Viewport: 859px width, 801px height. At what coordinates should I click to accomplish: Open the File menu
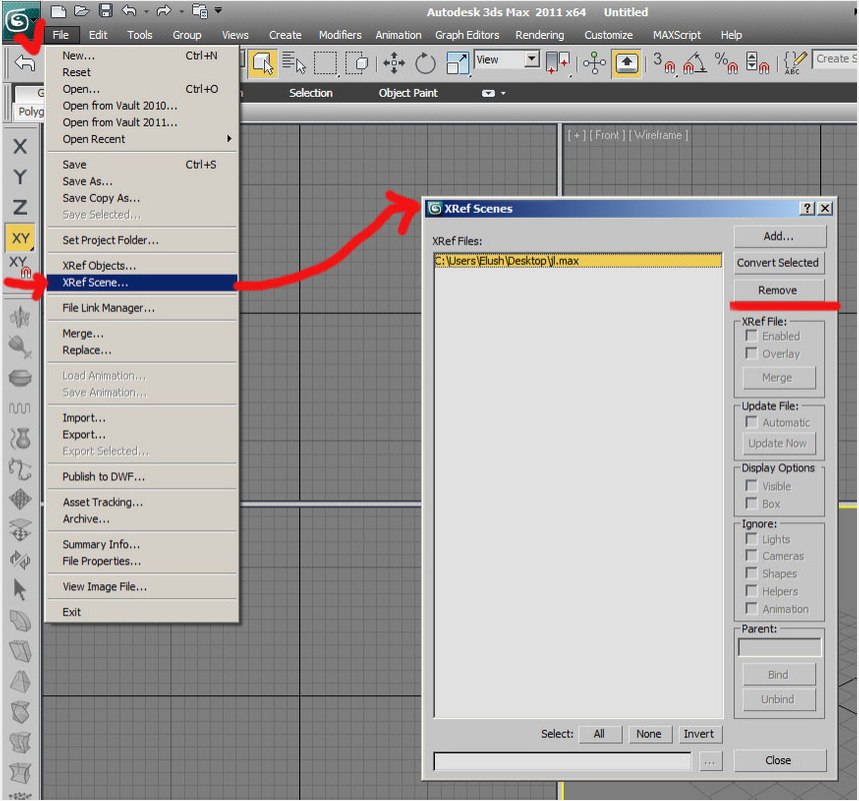point(61,35)
